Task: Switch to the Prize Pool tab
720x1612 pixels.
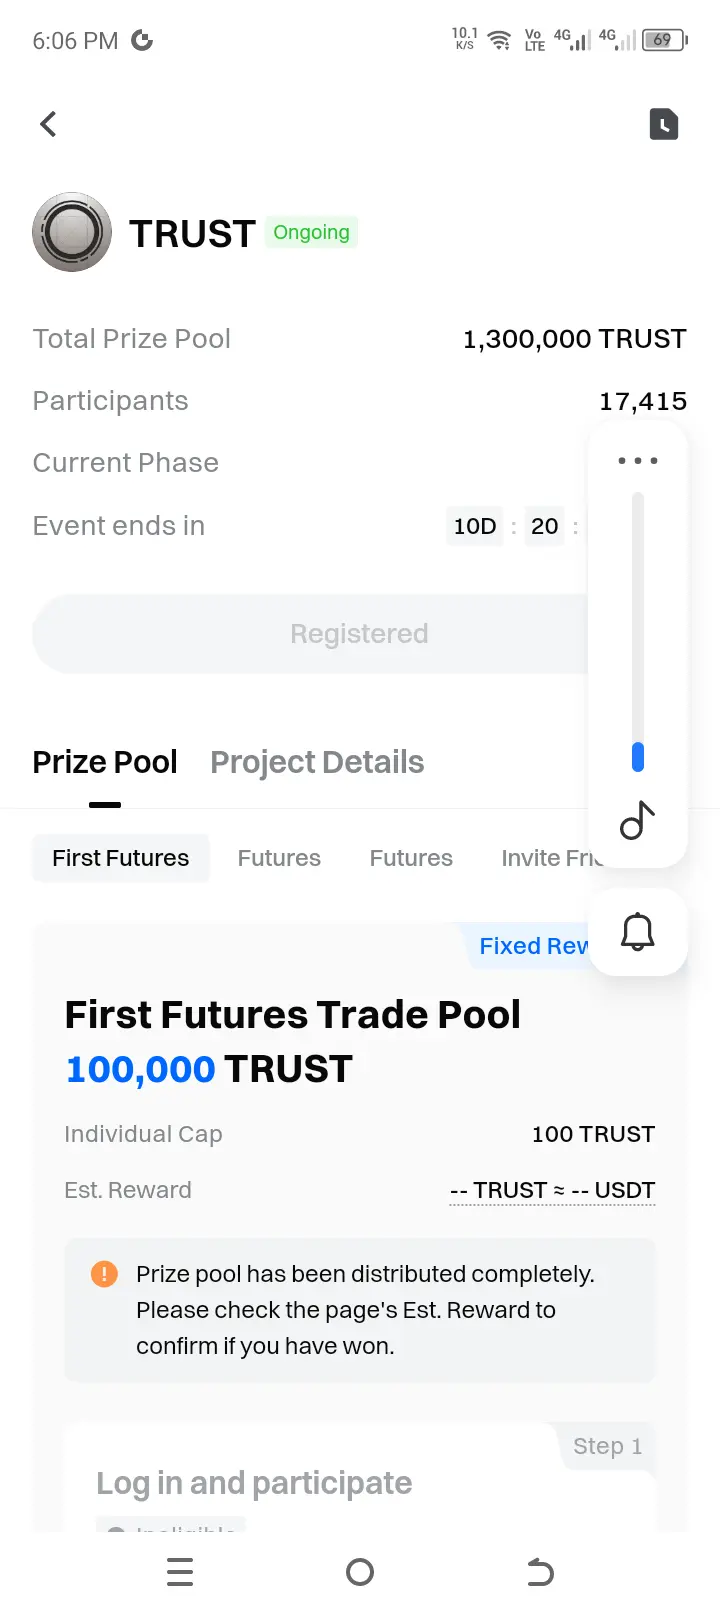Action: coord(105,762)
